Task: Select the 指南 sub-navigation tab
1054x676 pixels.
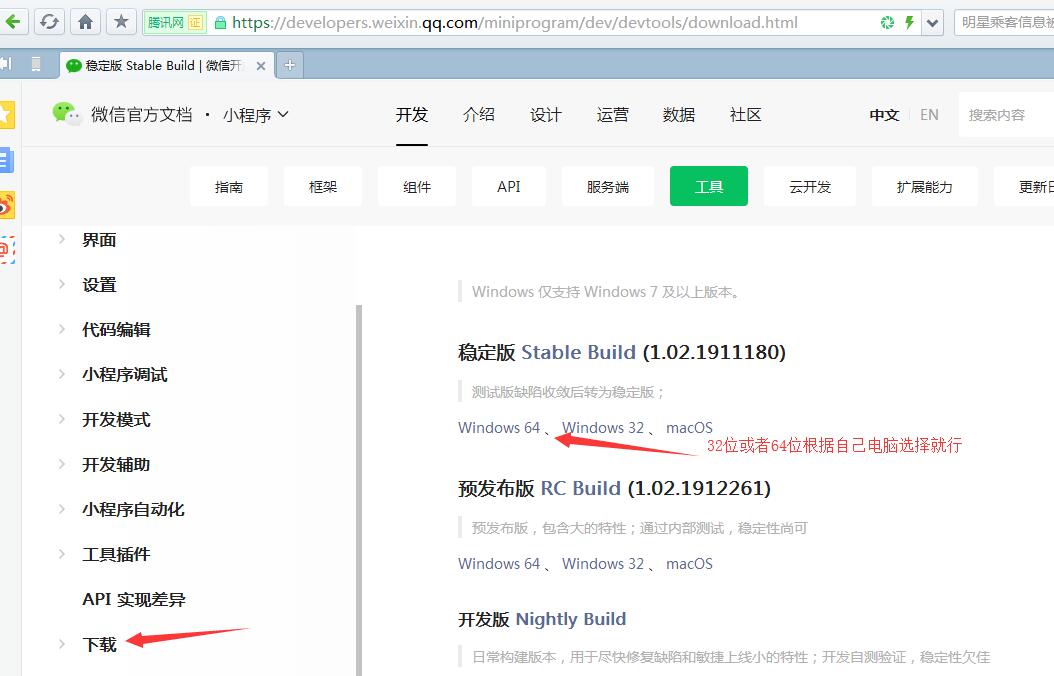Action: pos(229,186)
